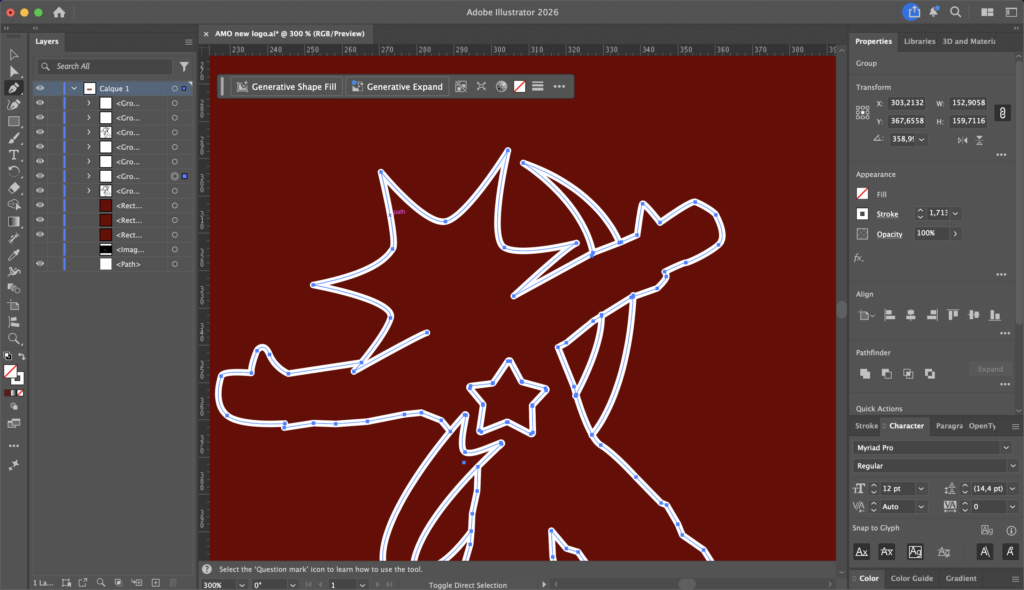The width and height of the screenshot is (1024, 590).
Task: Select the Type tool
Action: click(x=14, y=155)
